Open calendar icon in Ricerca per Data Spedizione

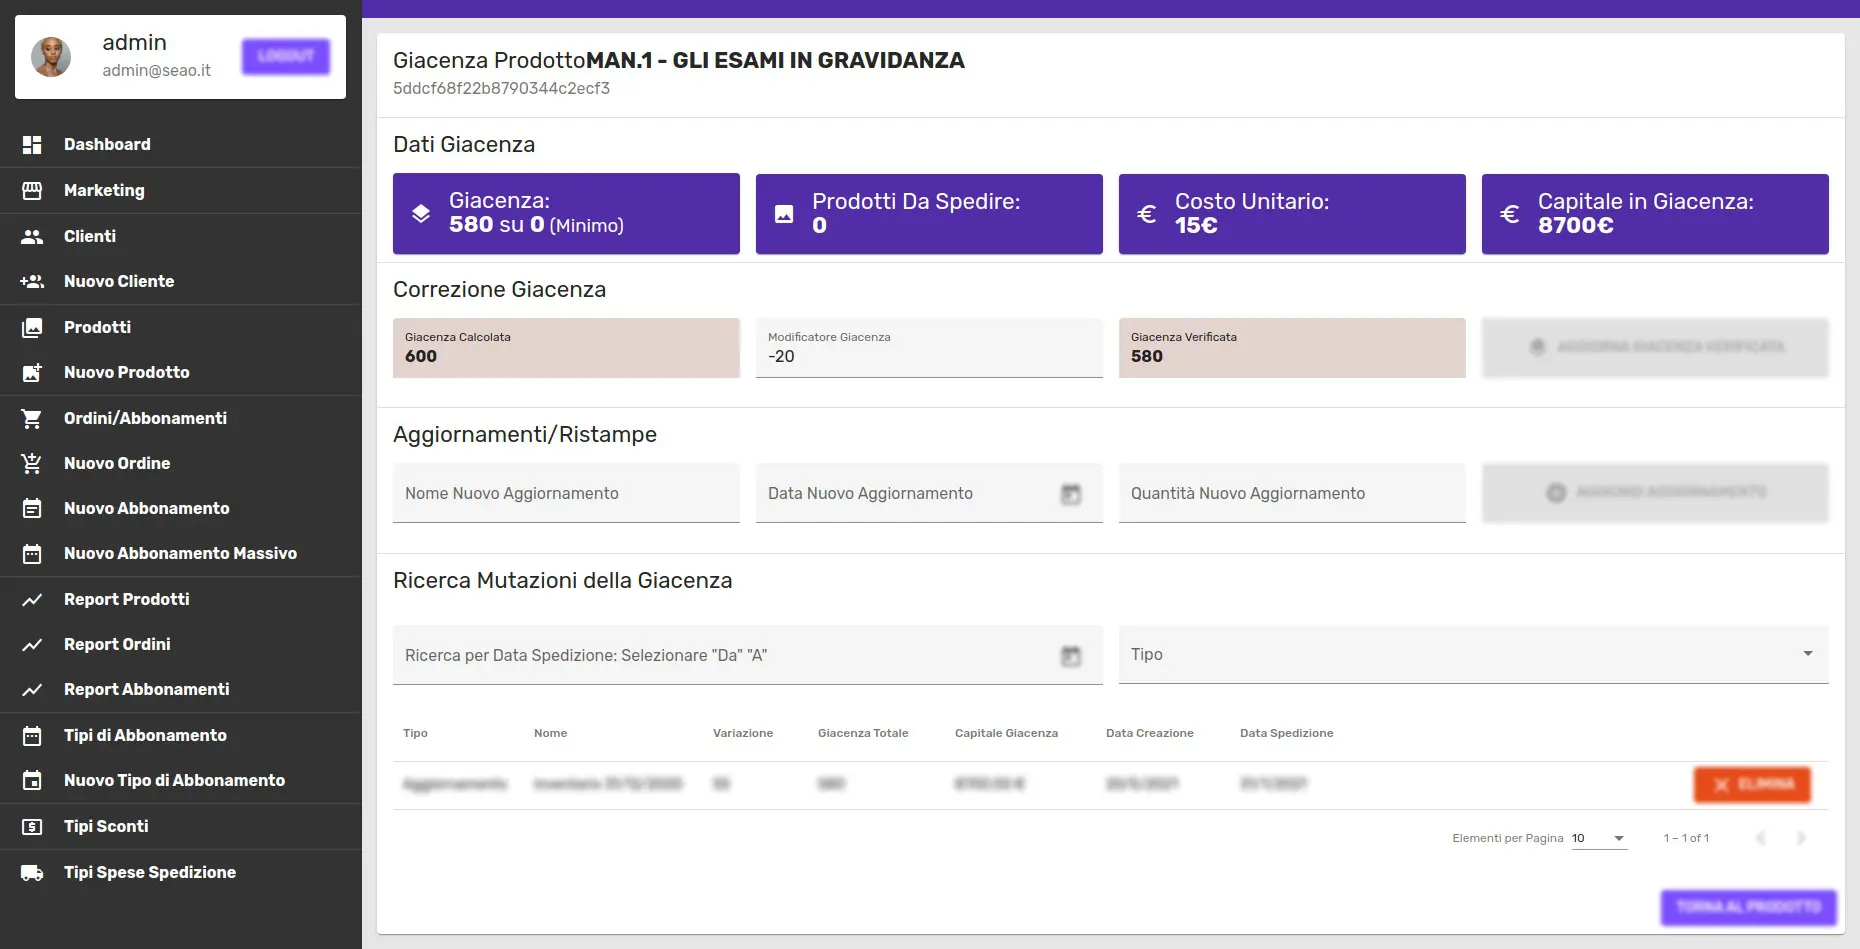(x=1070, y=656)
